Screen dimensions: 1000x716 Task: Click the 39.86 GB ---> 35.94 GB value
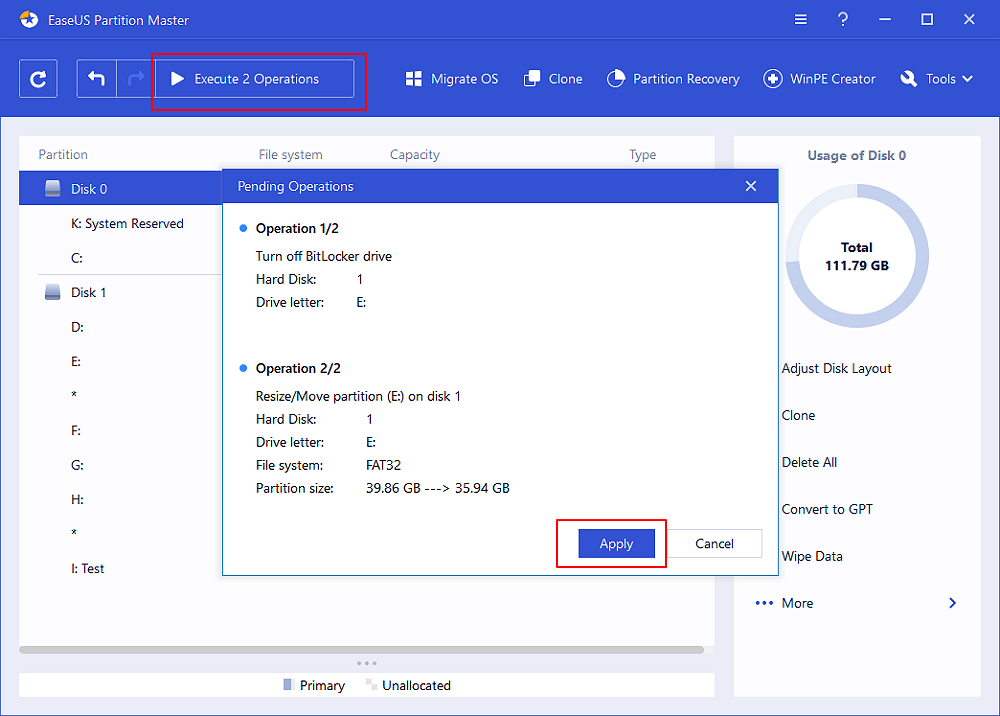pyautogui.click(x=438, y=488)
